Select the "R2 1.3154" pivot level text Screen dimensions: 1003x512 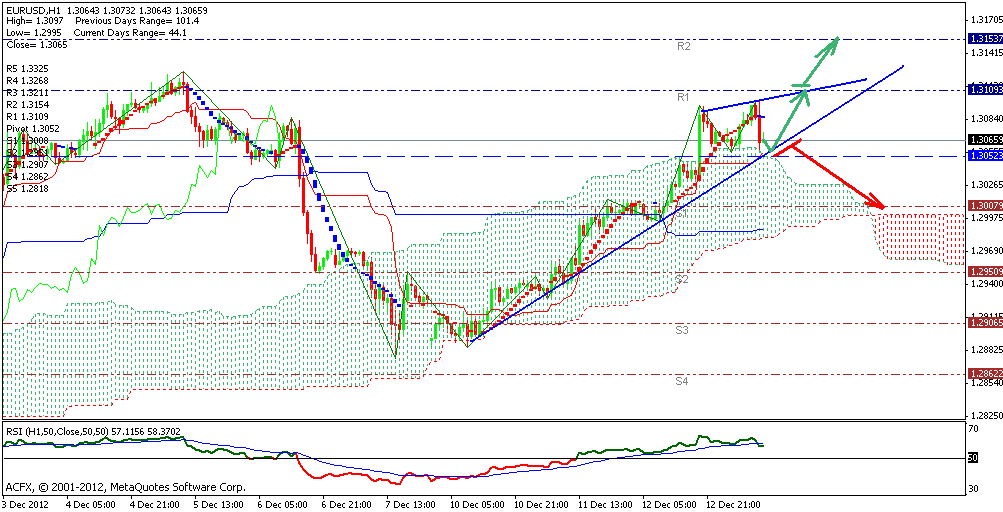point(27,104)
